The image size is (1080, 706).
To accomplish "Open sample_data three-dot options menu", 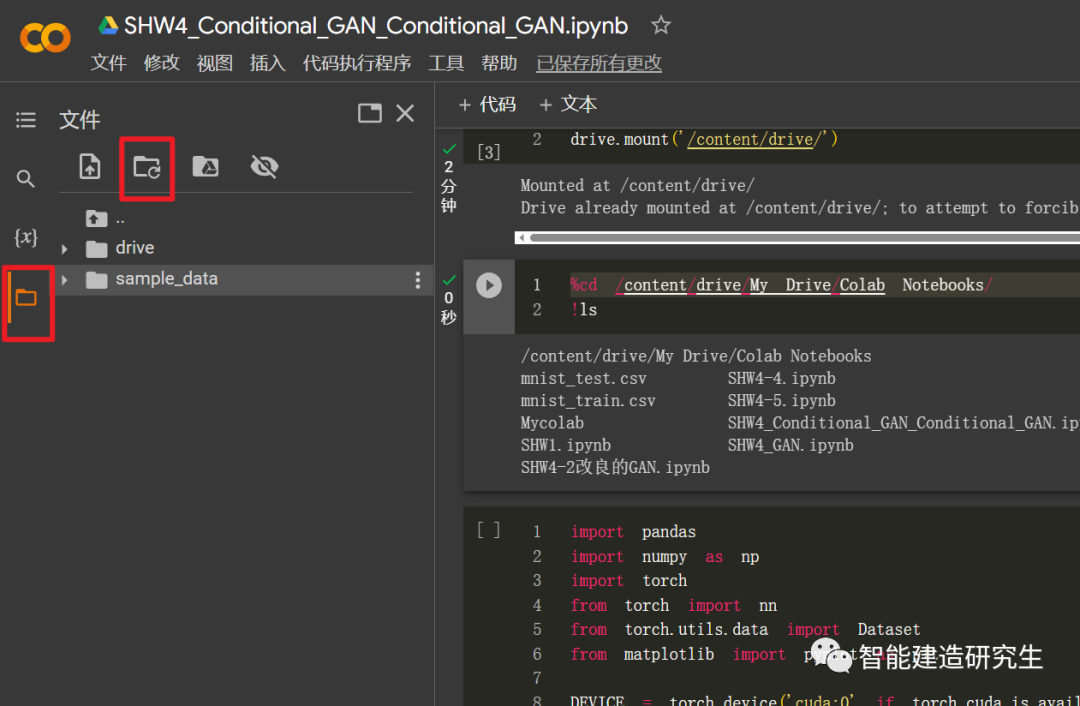I will pyautogui.click(x=418, y=280).
